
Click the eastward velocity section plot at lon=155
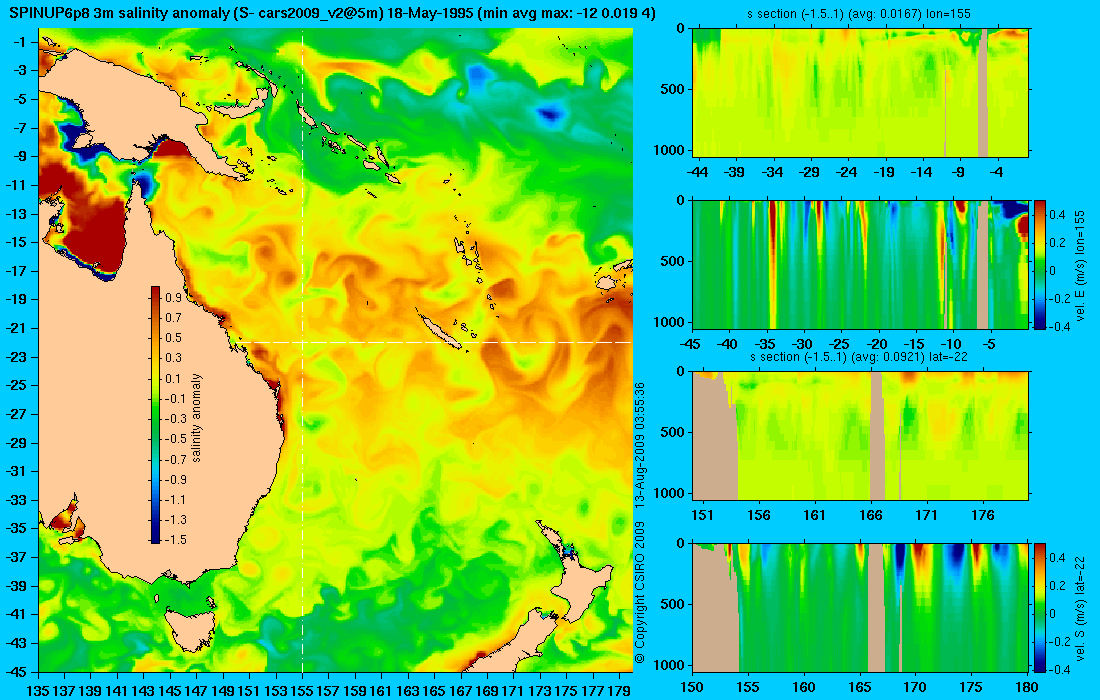(861, 264)
